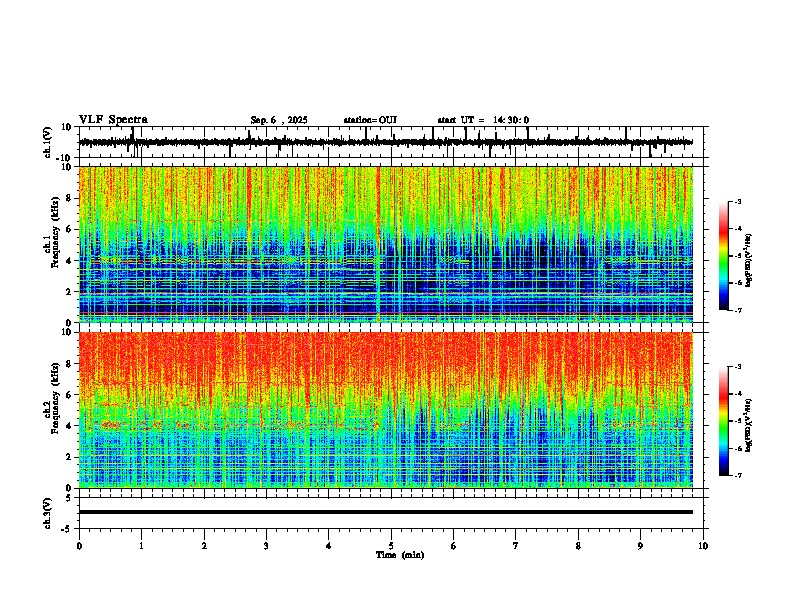Click the "-3" label on ch.1 colorbar

(737, 201)
